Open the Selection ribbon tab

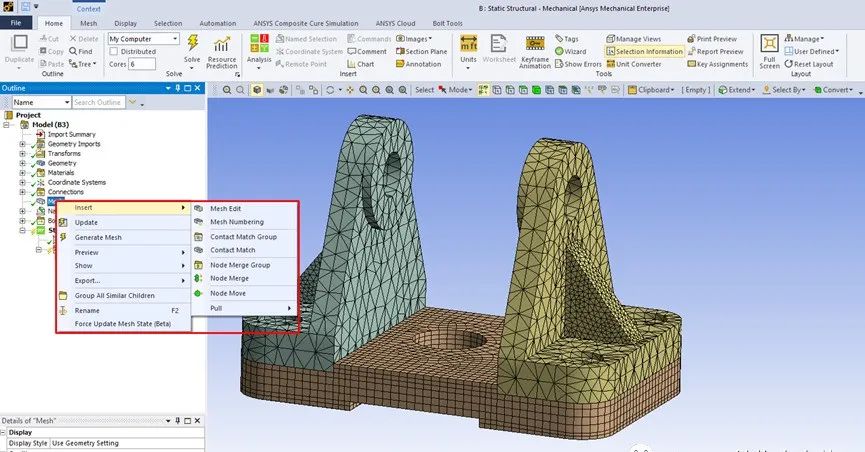click(x=168, y=23)
